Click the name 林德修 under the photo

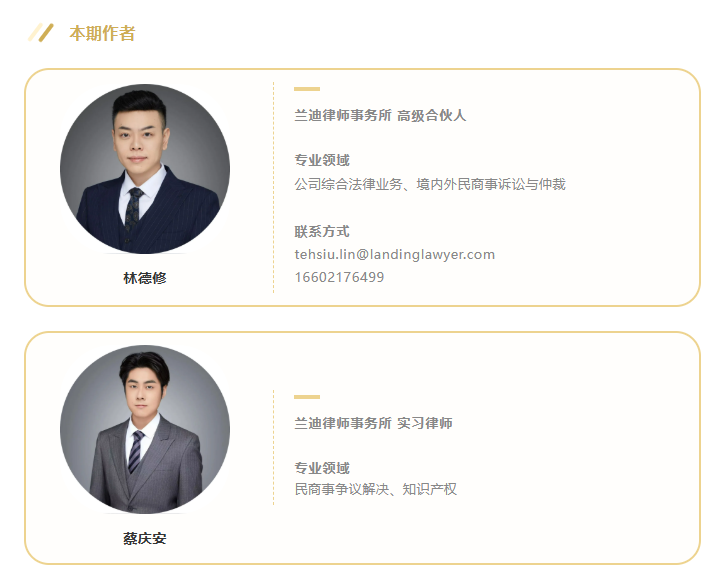click(145, 278)
